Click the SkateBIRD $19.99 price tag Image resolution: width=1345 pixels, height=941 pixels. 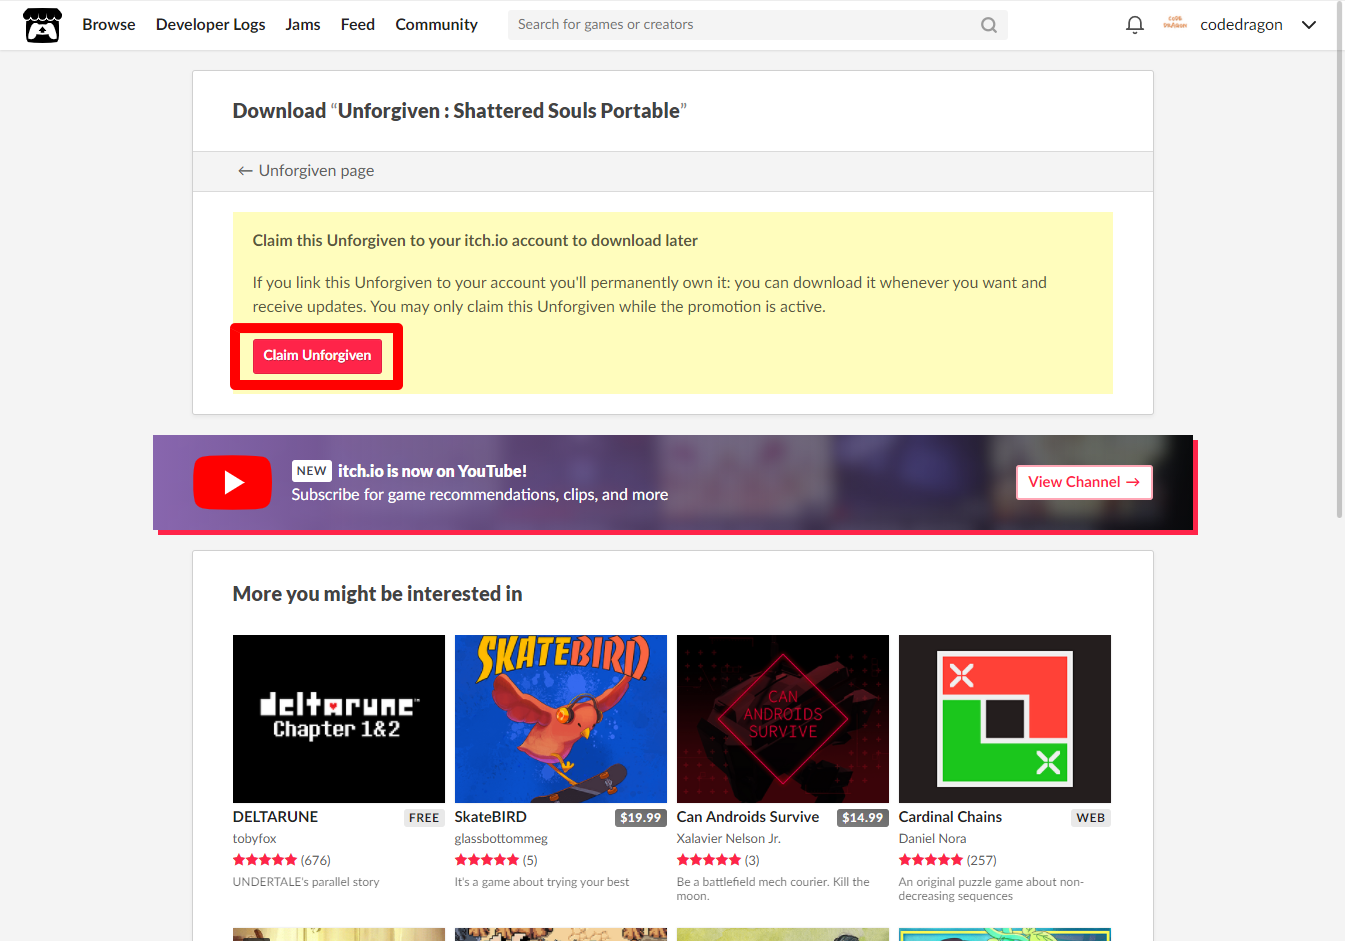641,818
